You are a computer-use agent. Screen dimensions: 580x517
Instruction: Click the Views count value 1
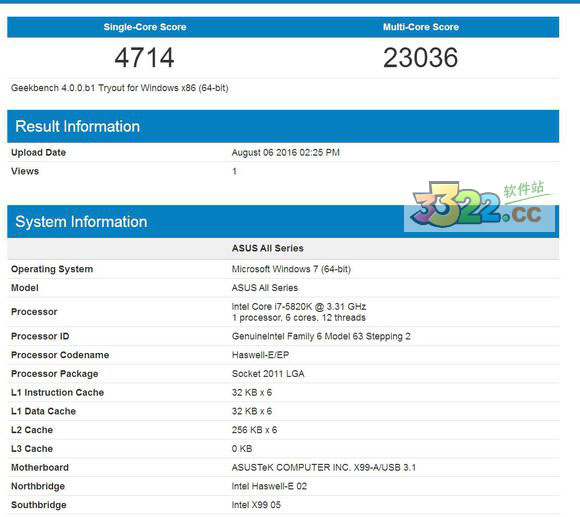coord(235,171)
